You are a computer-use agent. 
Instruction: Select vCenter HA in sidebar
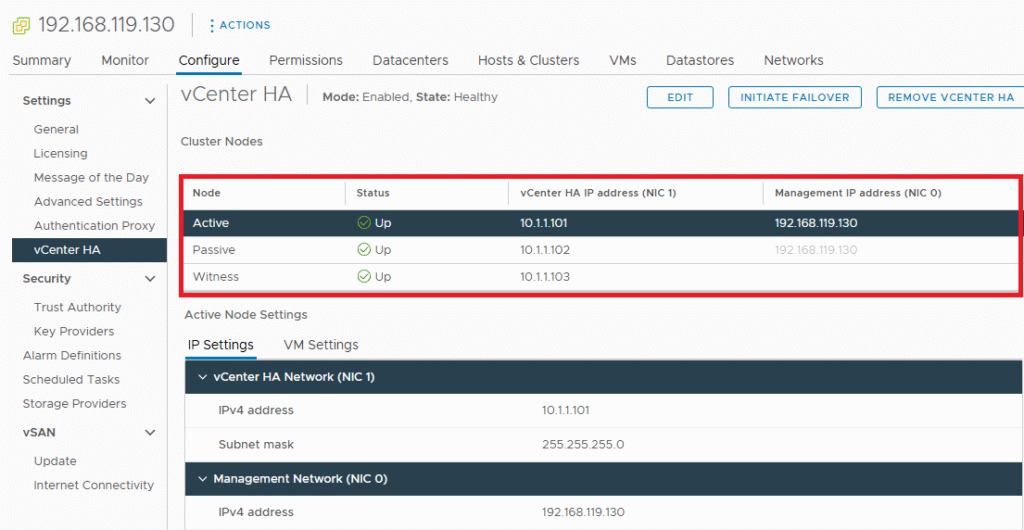[x=89, y=250]
